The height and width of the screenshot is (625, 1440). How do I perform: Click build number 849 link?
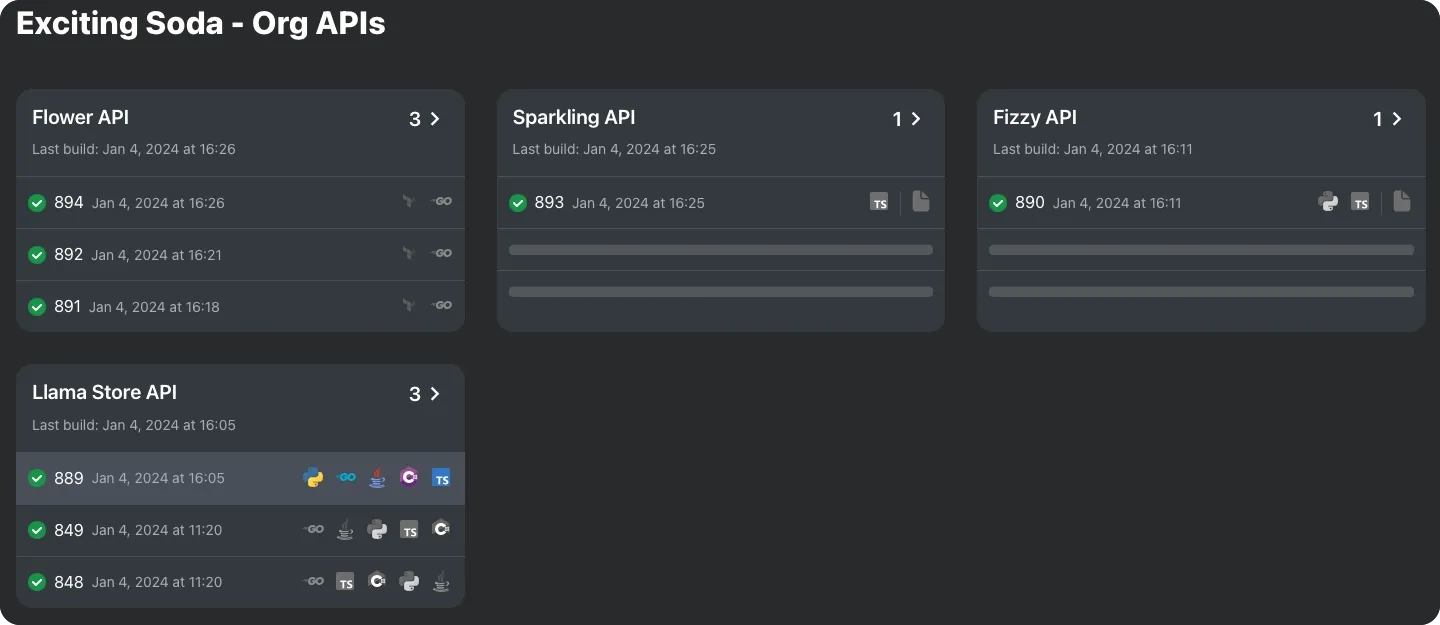[x=69, y=530]
